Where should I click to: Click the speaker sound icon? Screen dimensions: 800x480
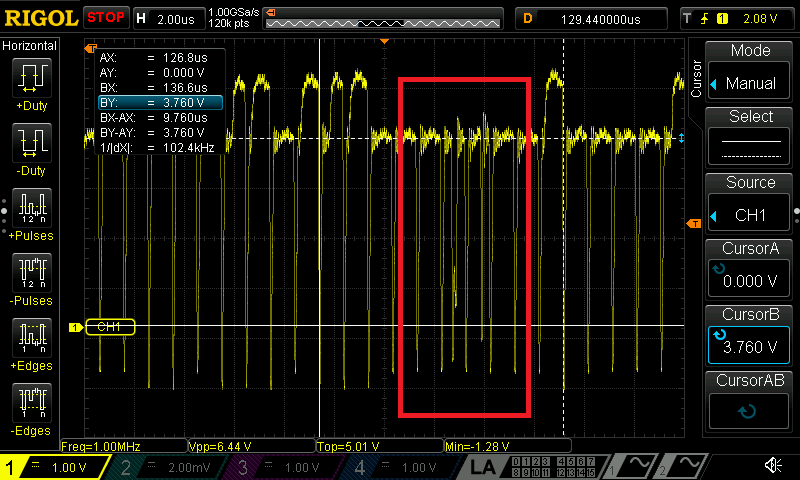(x=773, y=465)
